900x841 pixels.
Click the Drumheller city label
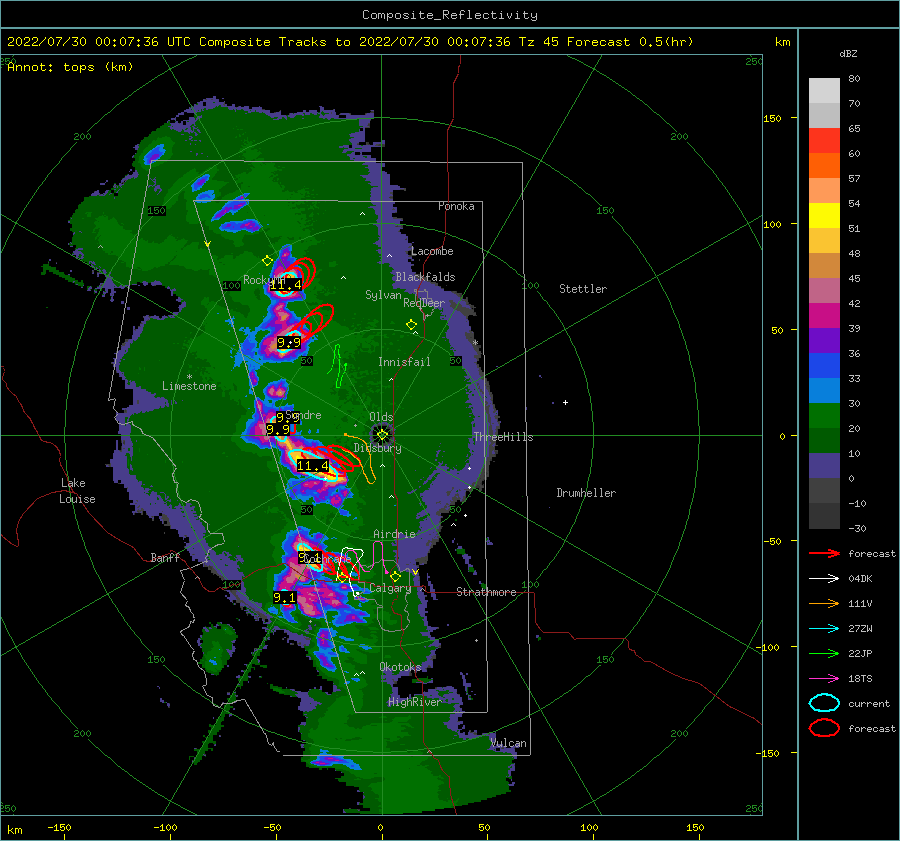pyautogui.click(x=586, y=493)
